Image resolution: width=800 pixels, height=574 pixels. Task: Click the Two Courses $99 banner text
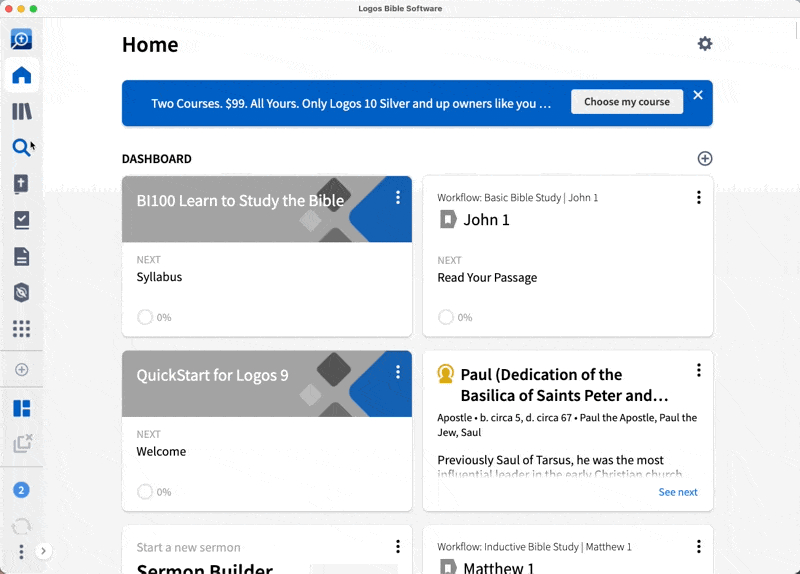[x=351, y=104]
